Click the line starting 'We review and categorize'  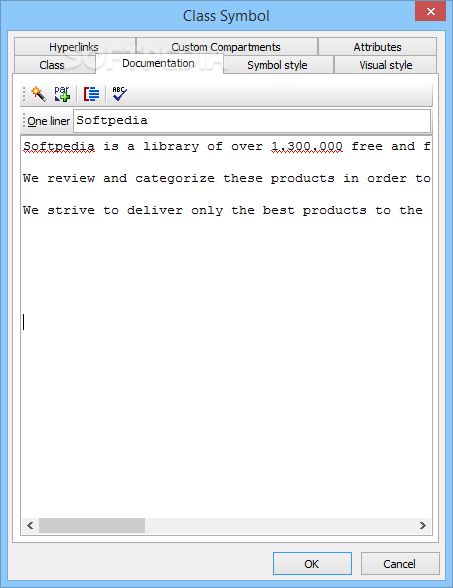click(226, 178)
